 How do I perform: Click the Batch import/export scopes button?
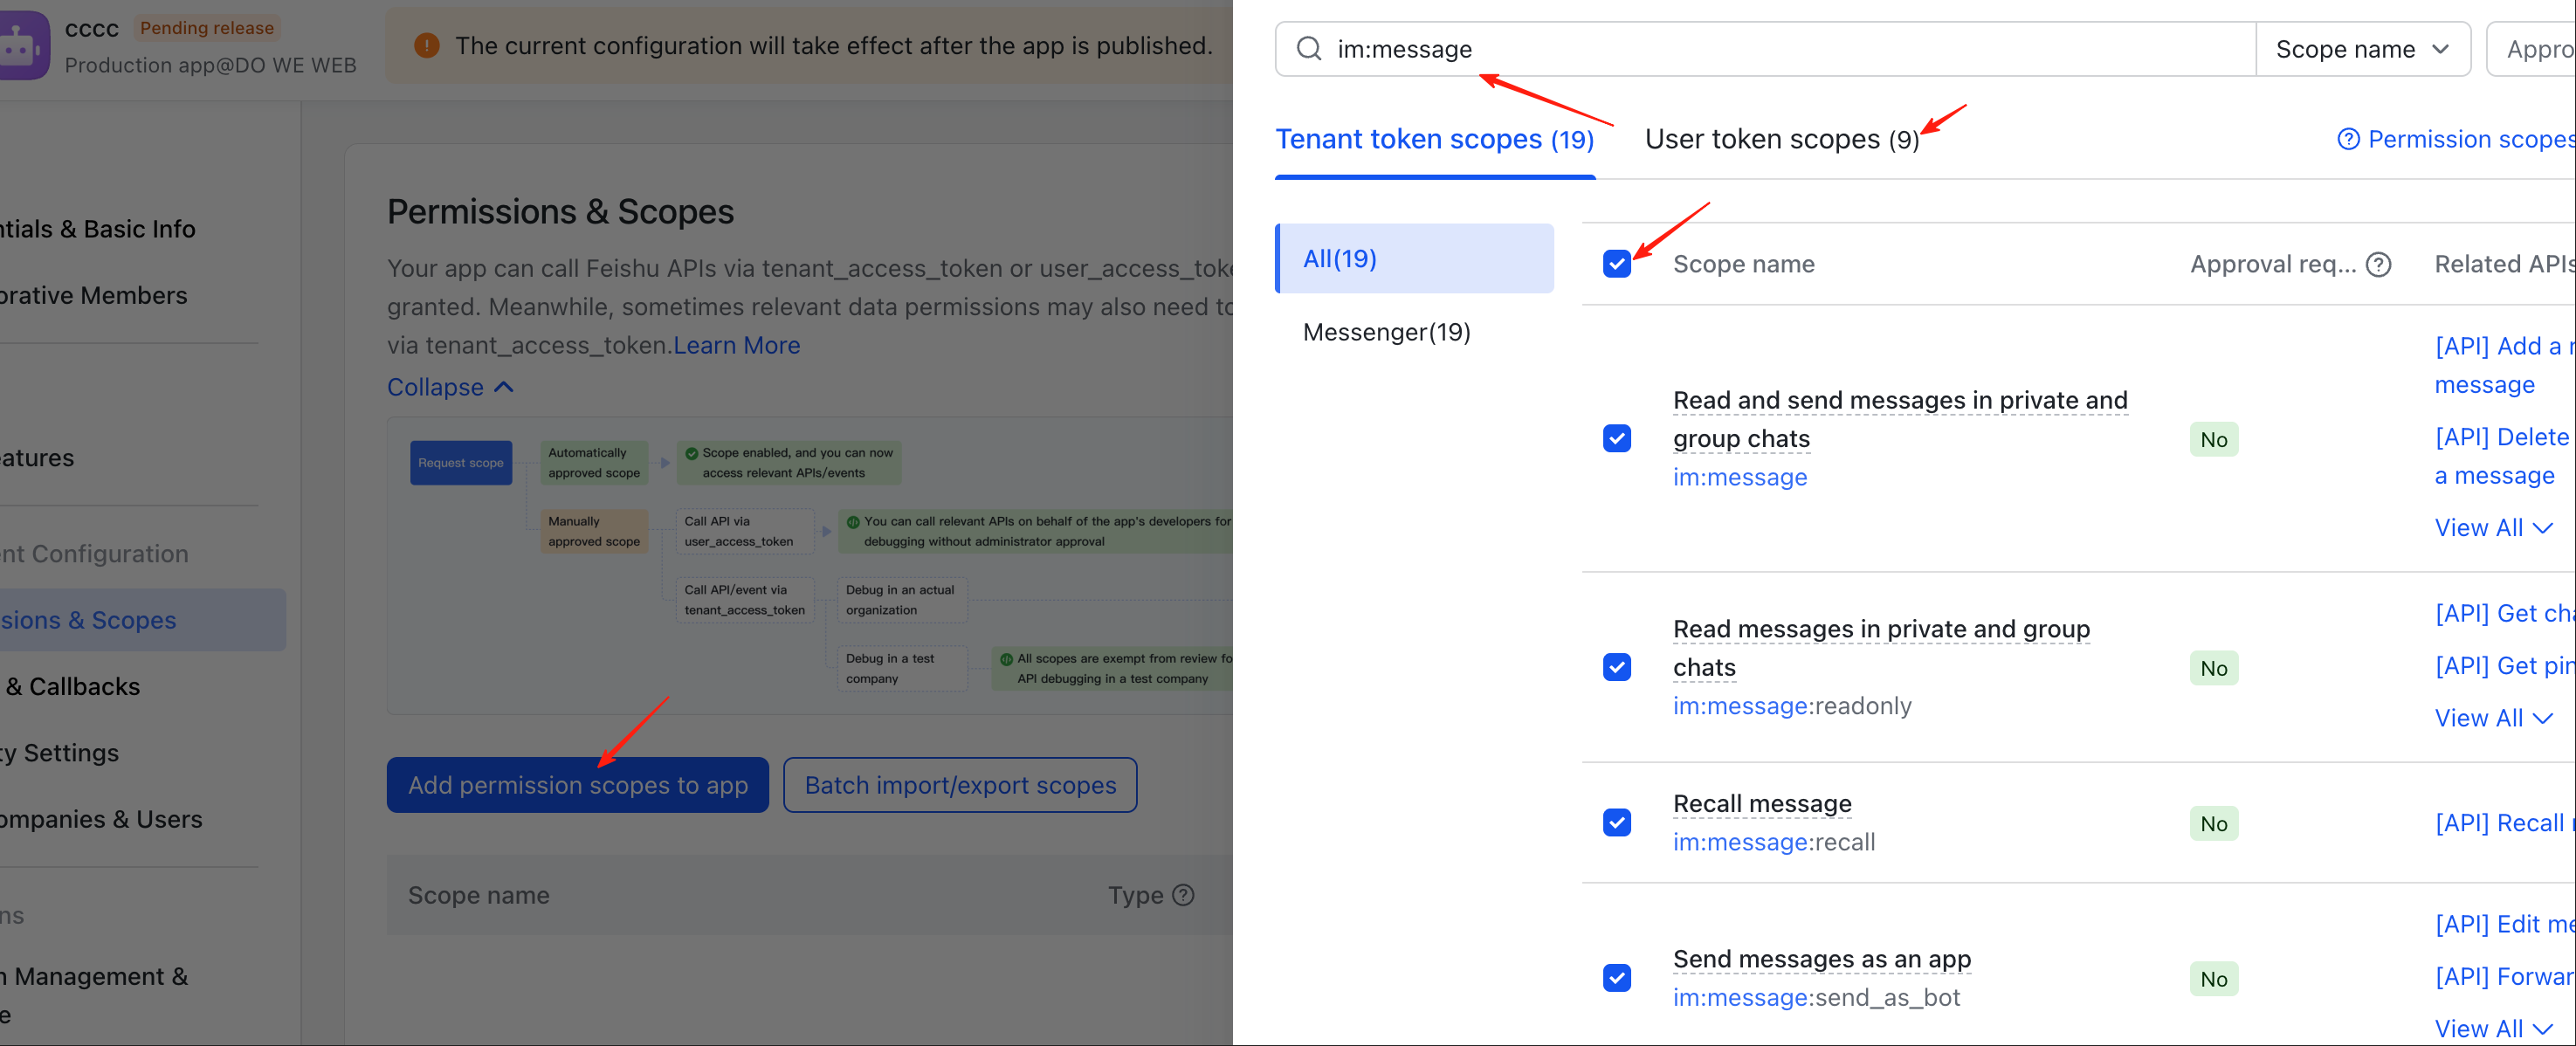pyautogui.click(x=959, y=785)
